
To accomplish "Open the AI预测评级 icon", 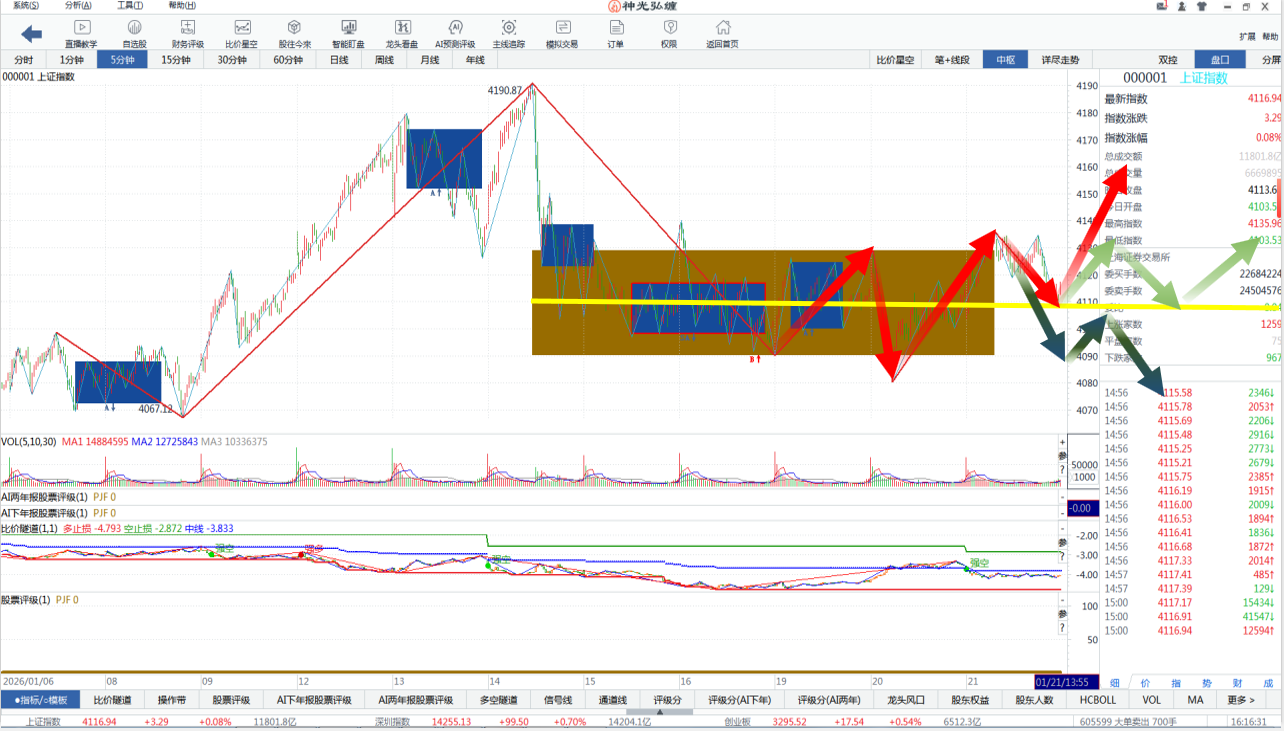I will pos(455,33).
